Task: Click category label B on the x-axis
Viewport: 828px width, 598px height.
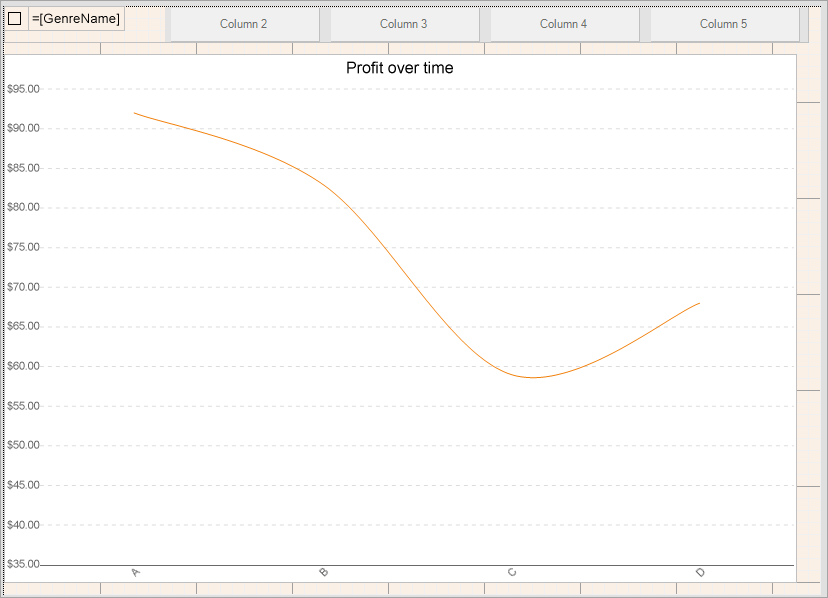Action: click(x=324, y=572)
